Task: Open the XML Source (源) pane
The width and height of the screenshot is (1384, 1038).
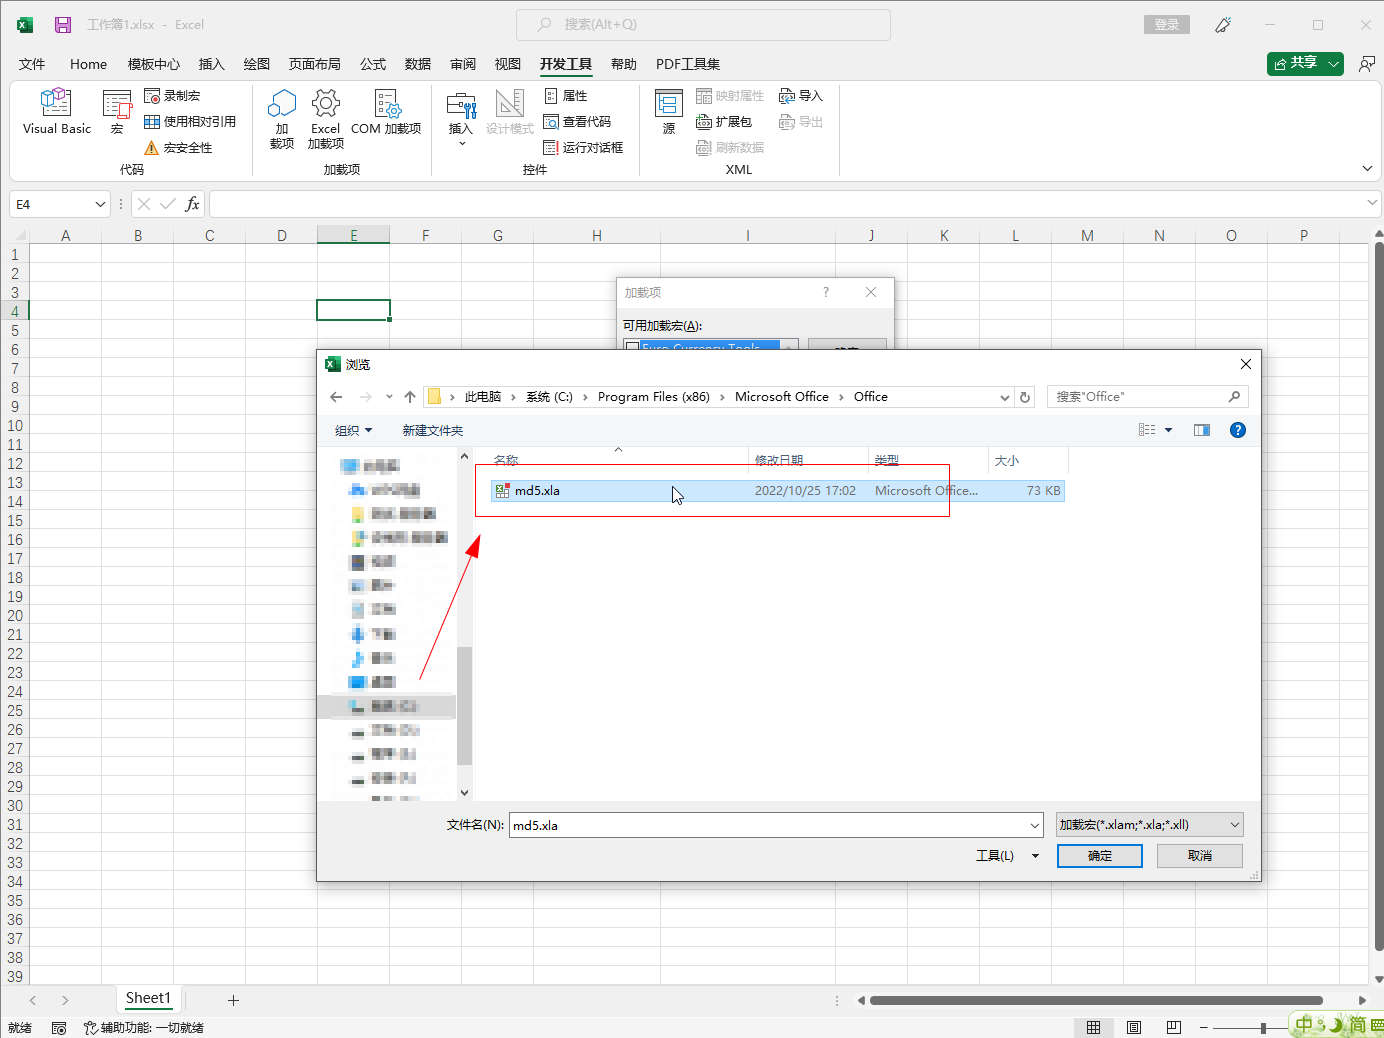Action: (668, 112)
